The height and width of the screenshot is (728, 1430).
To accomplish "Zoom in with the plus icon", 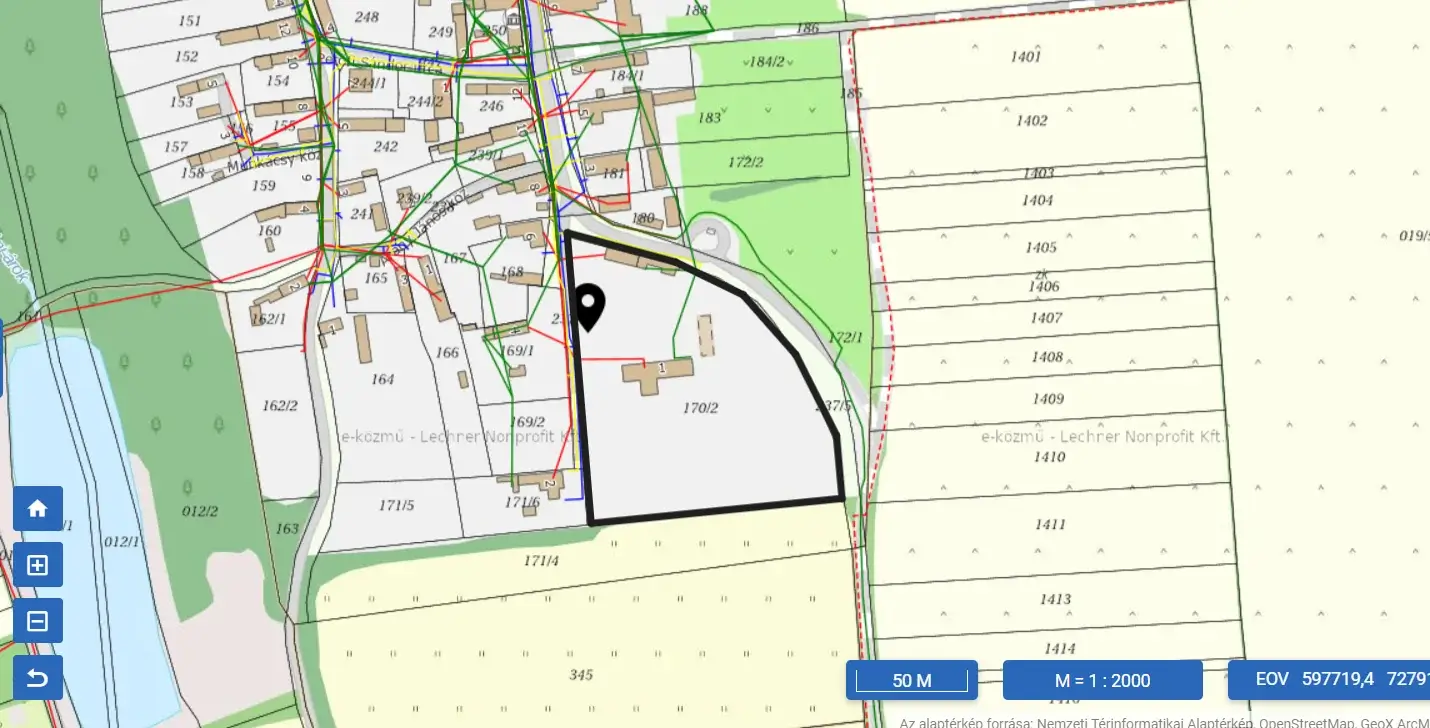I will click(x=38, y=565).
